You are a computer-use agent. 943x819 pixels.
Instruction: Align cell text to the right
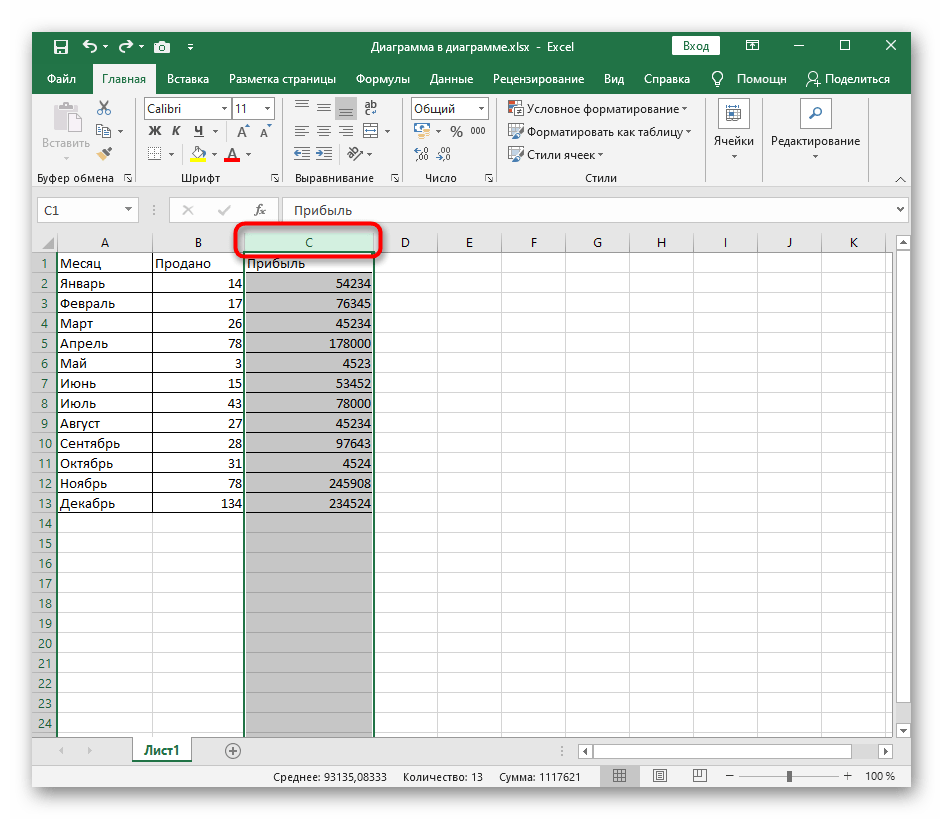click(x=346, y=130)
